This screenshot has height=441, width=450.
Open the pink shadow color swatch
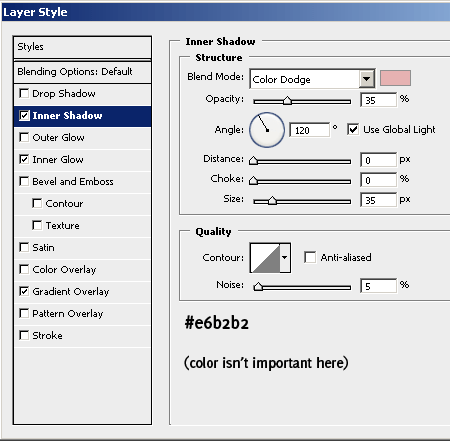pyautogui.click(x=395, y=78)
